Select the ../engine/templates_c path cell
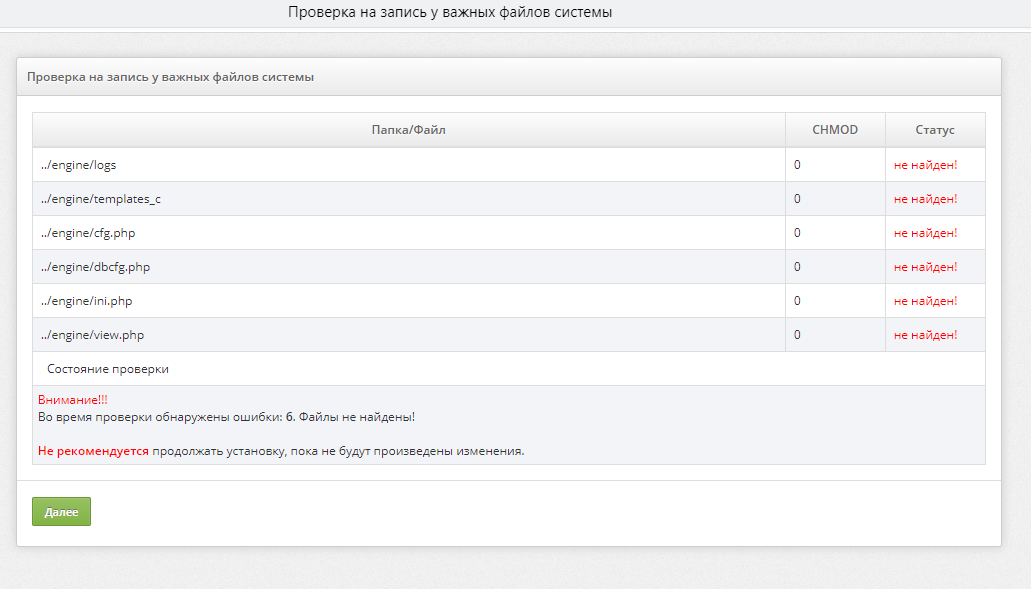Screen dimensions: 1031x589 tap(100, 199)
